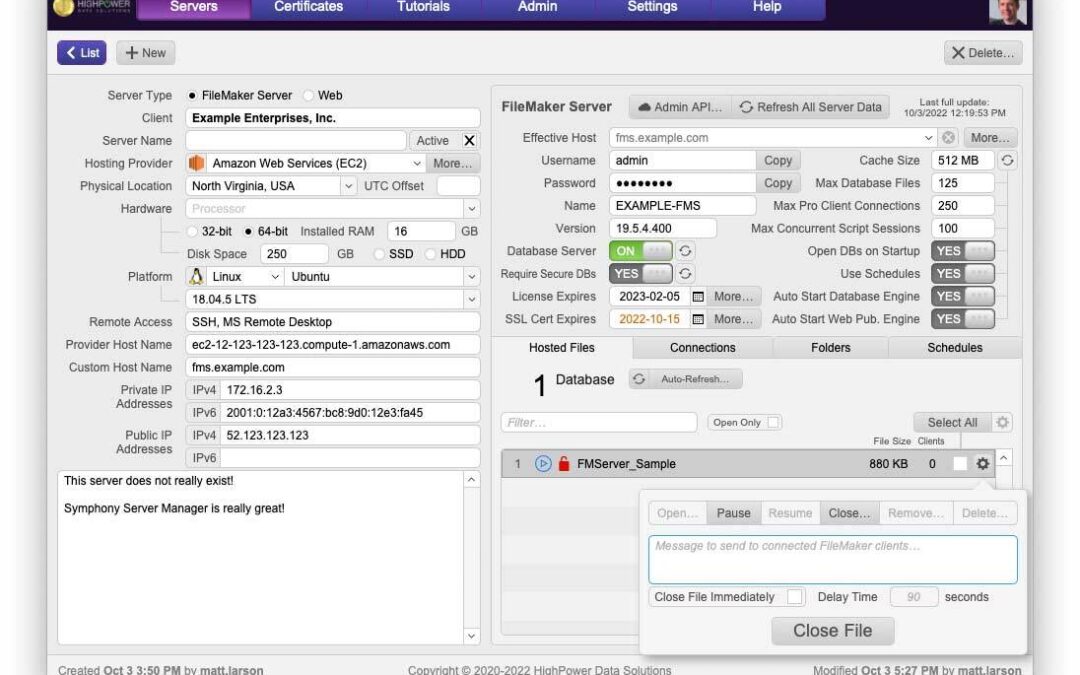Expand the Physical Location dropdown
The width and height of the screenshot is (1080, 675).
pos(349,186)
